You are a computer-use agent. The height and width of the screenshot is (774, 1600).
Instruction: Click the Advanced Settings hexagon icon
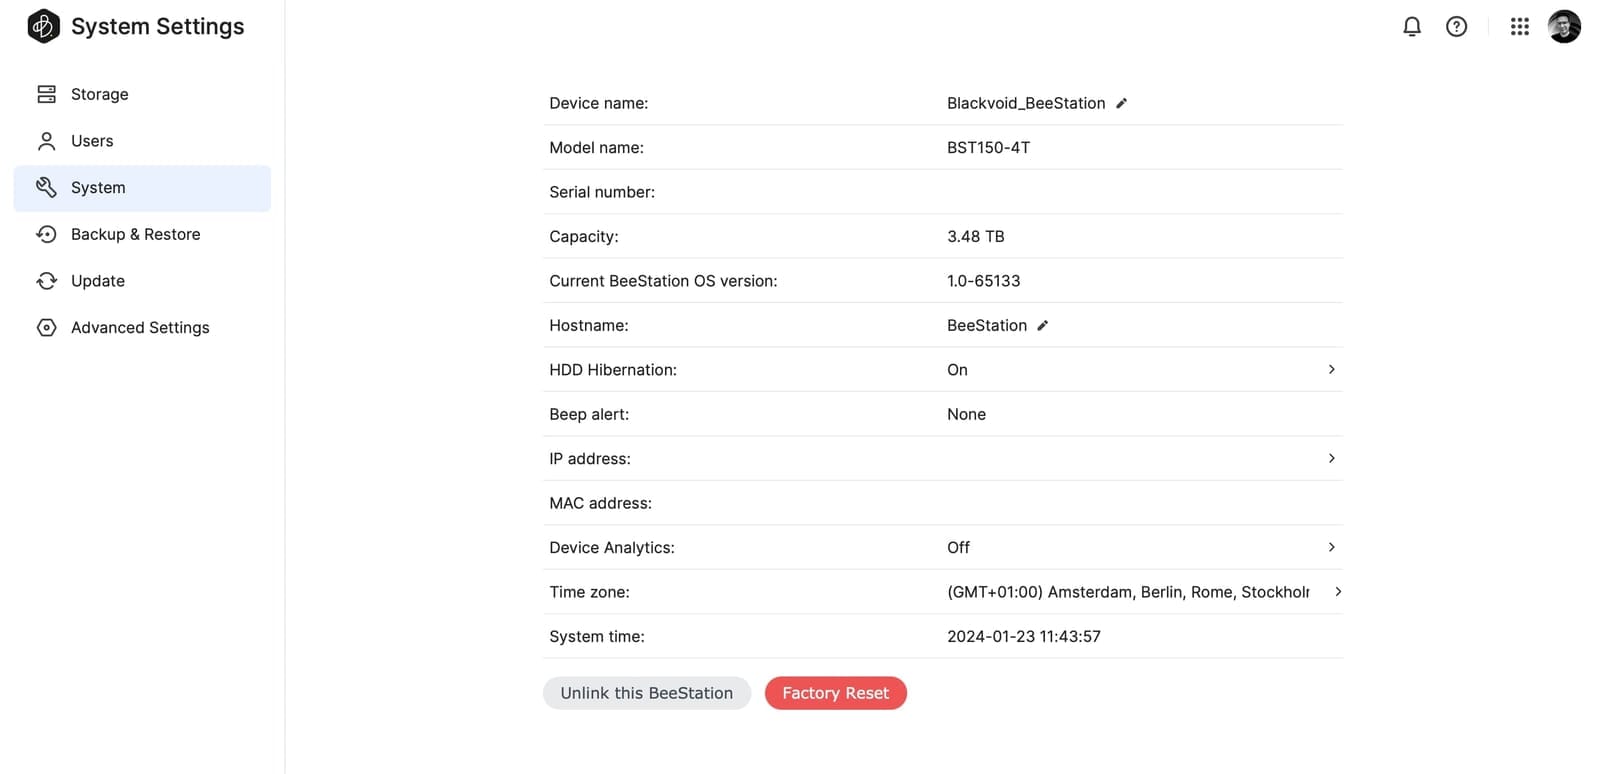(x=46, y=328)
